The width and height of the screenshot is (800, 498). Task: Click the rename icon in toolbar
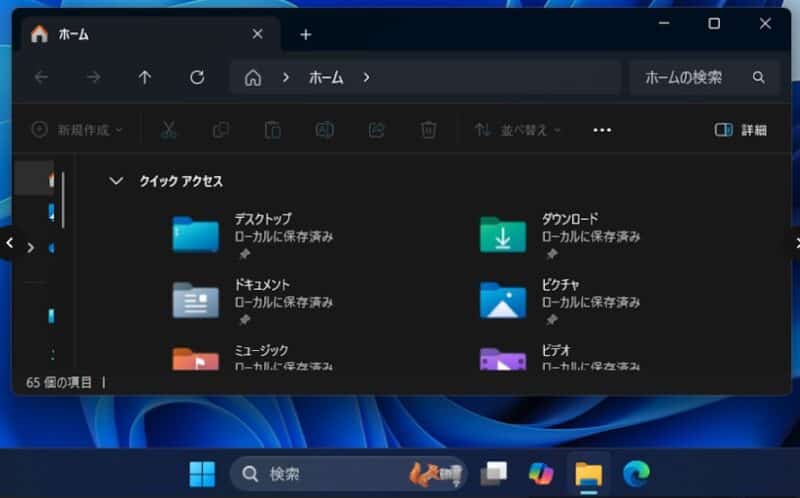point(324,130)
